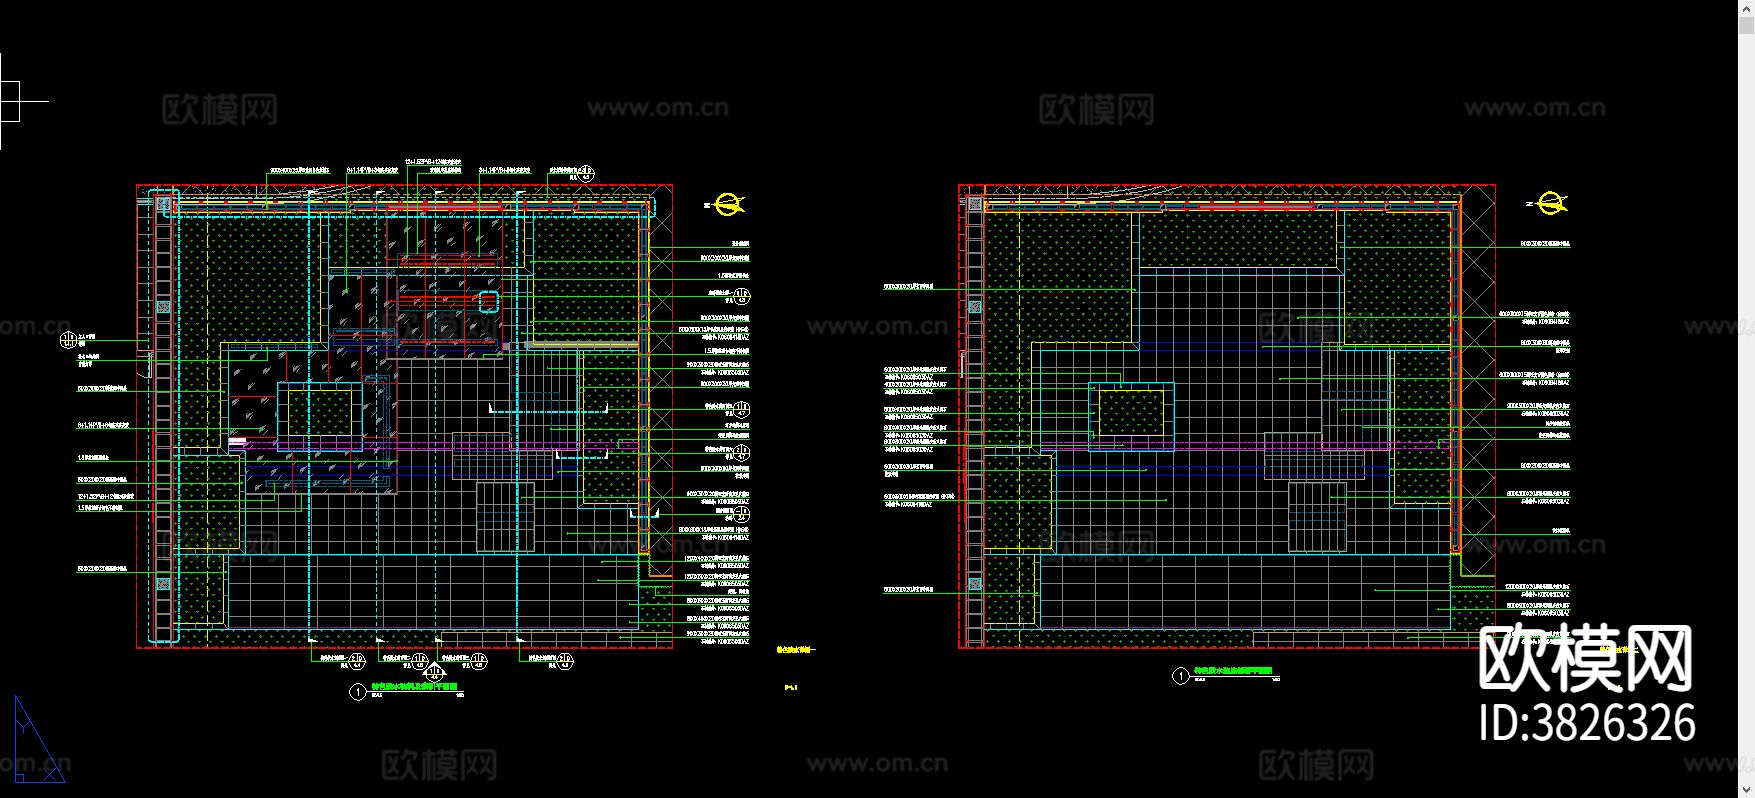This screenshot has height=798, width=1755.
Task: Select the rightmost detail callout bubble below left plan
Action: click(563, 660)
